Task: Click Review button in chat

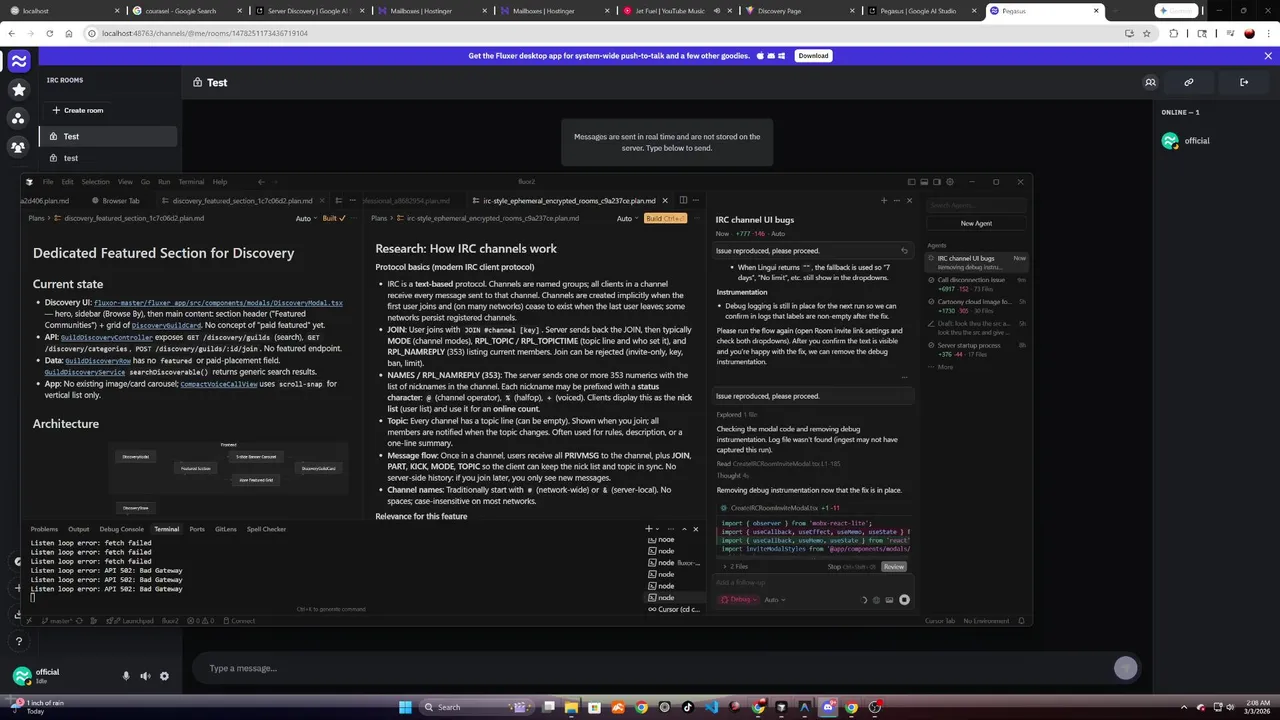Action: (893, 567)
